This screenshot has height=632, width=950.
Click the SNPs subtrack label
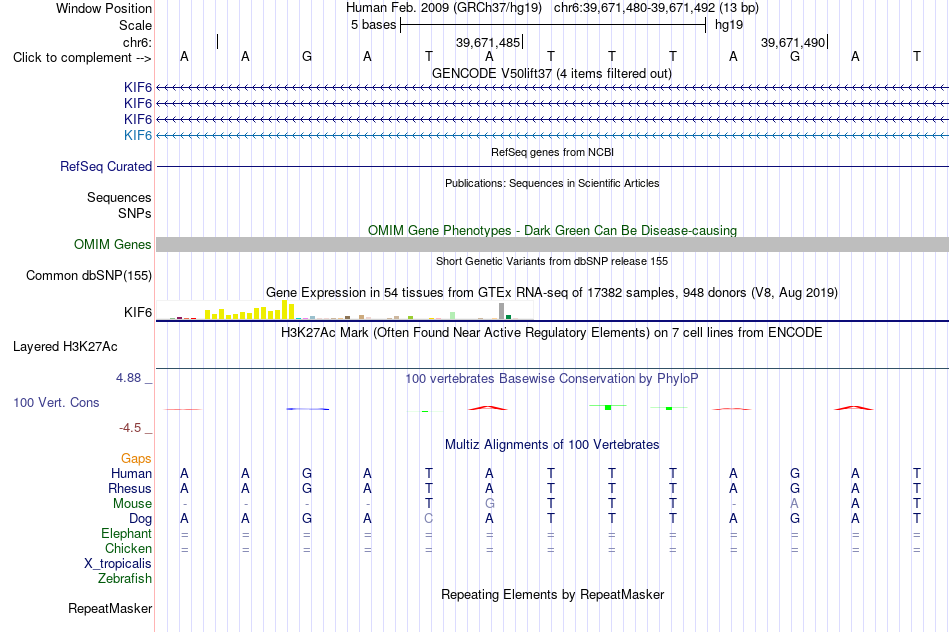pos(135,213)
